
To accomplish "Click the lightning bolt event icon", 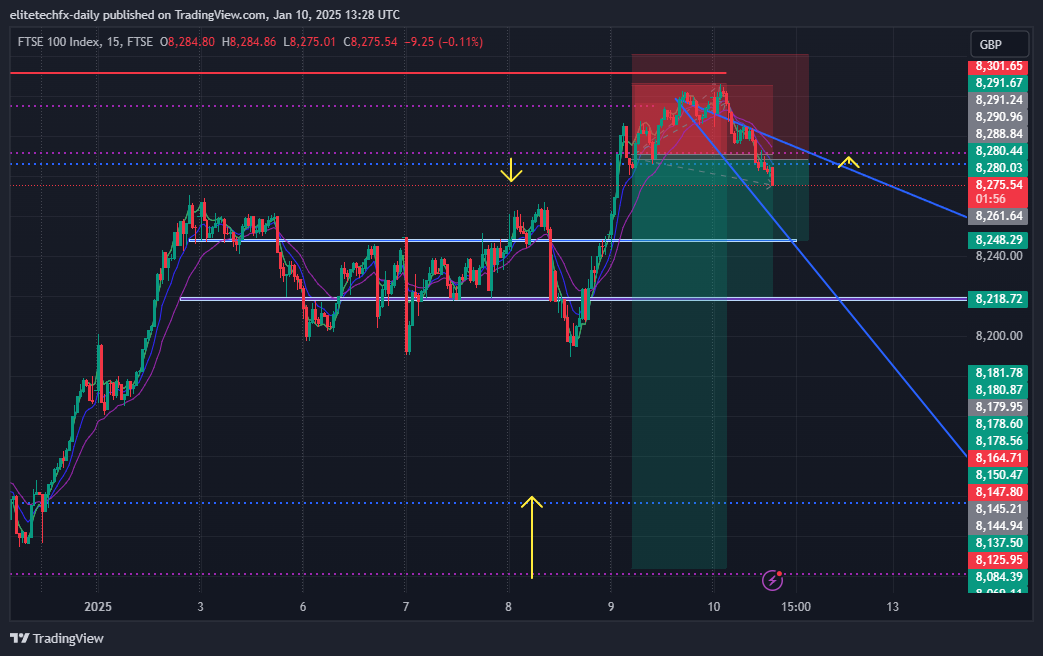I will pyautogui.click(x=772, y=580).
